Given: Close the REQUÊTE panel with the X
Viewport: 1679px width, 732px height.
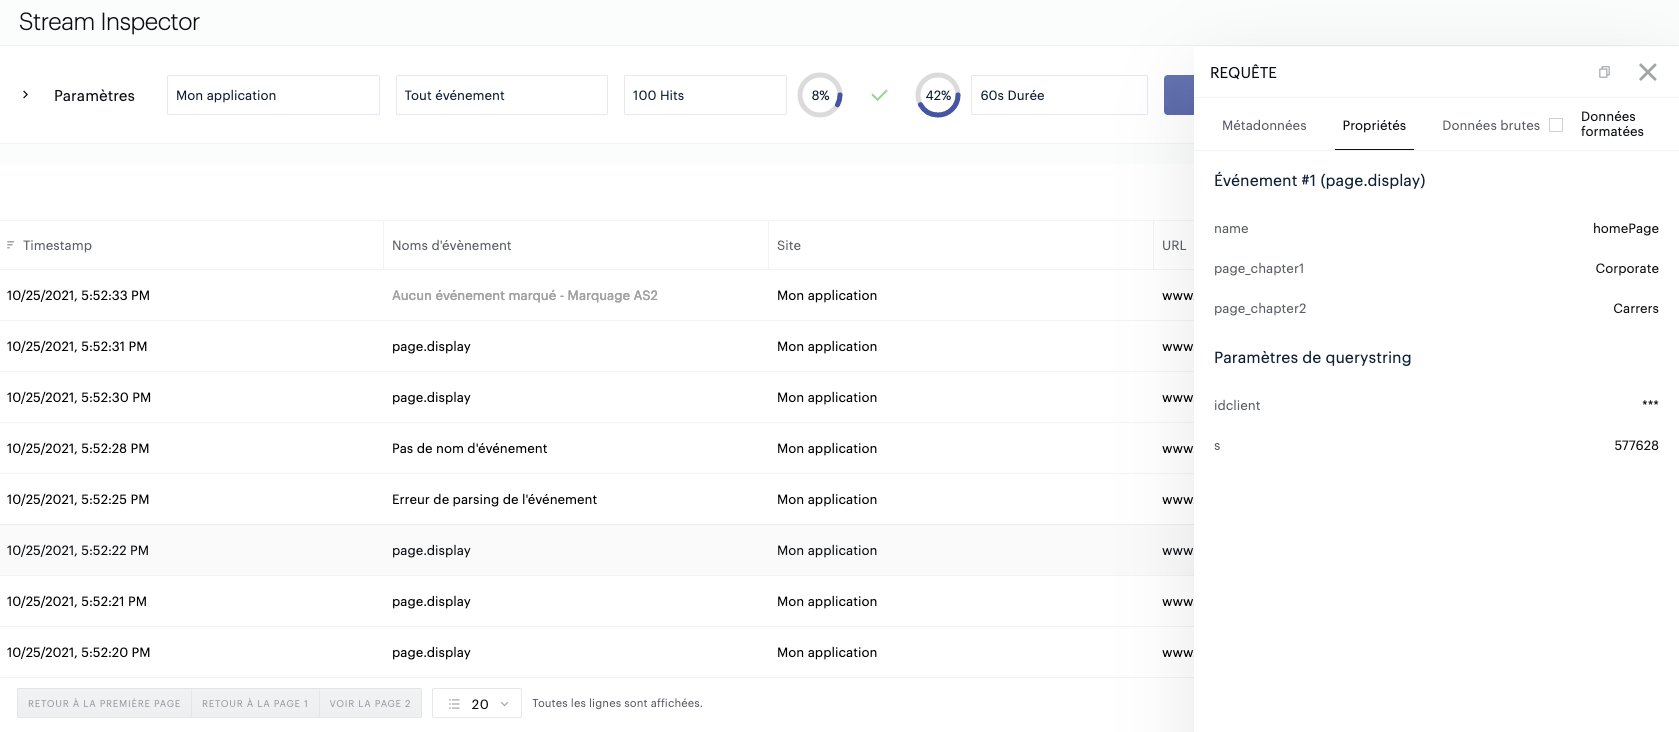Looking at the screenshot, I should [x=1647, y=72].
